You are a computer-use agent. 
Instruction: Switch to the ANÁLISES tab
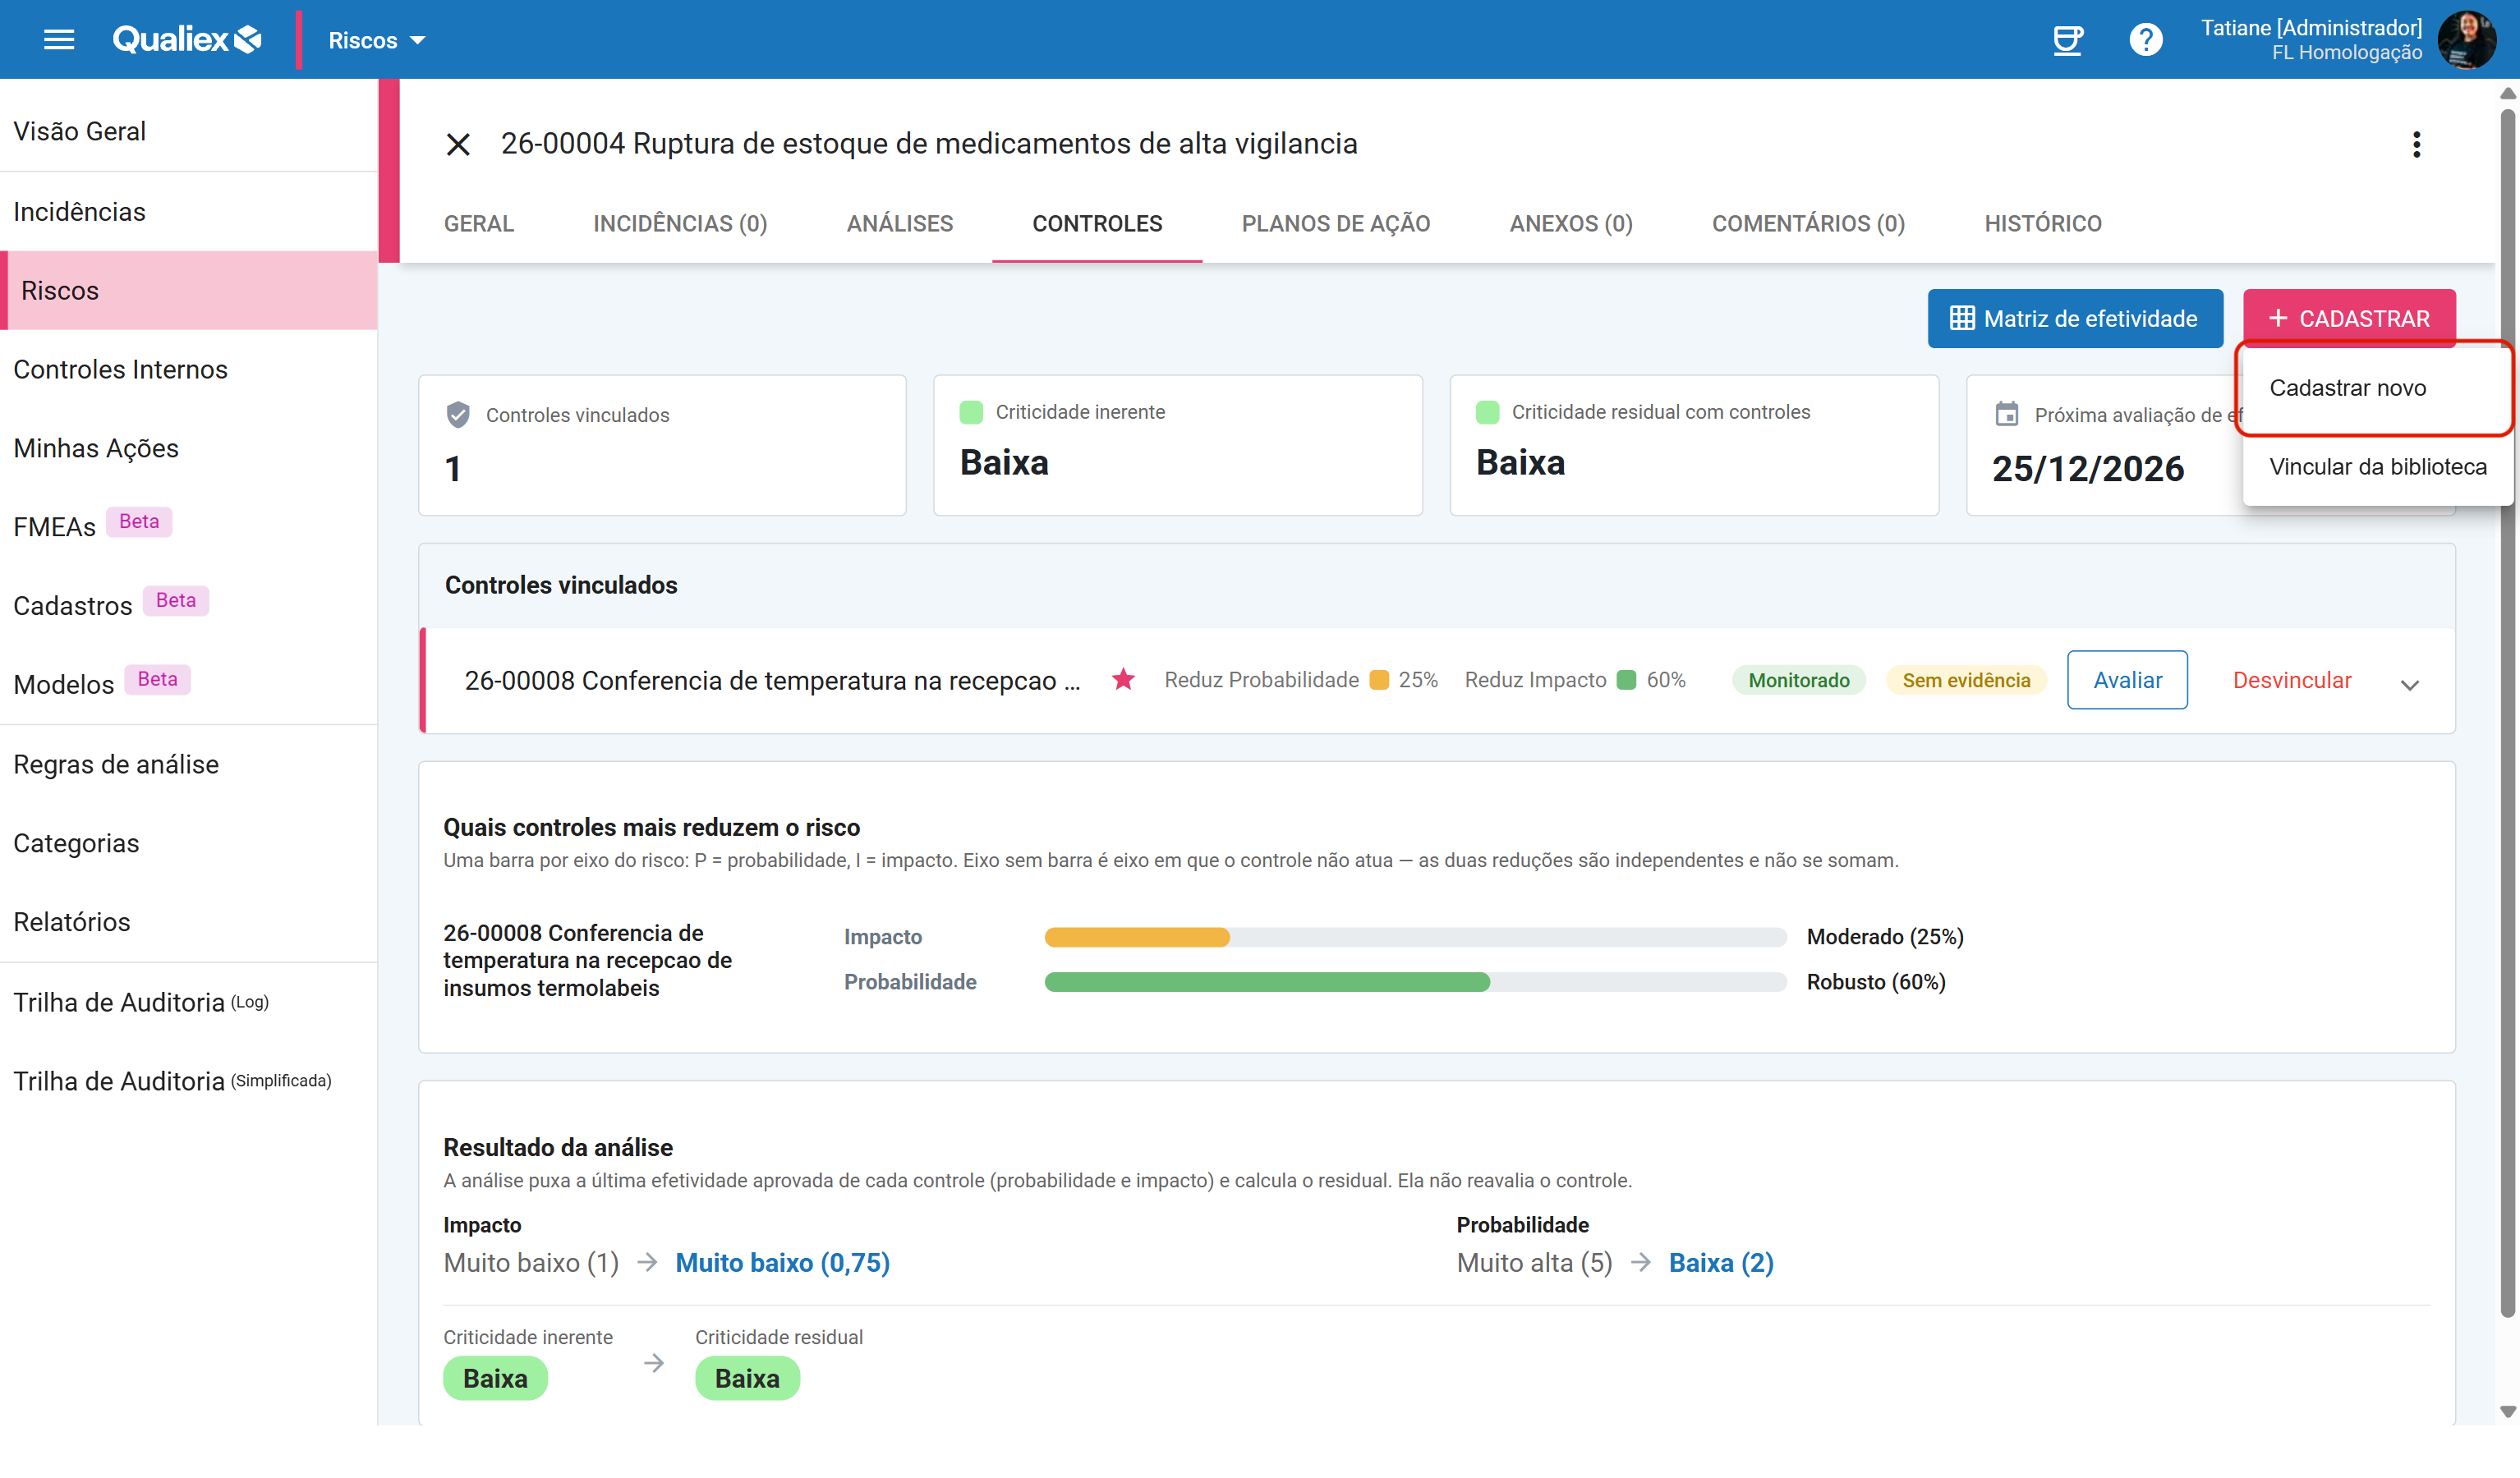[899, 224]
